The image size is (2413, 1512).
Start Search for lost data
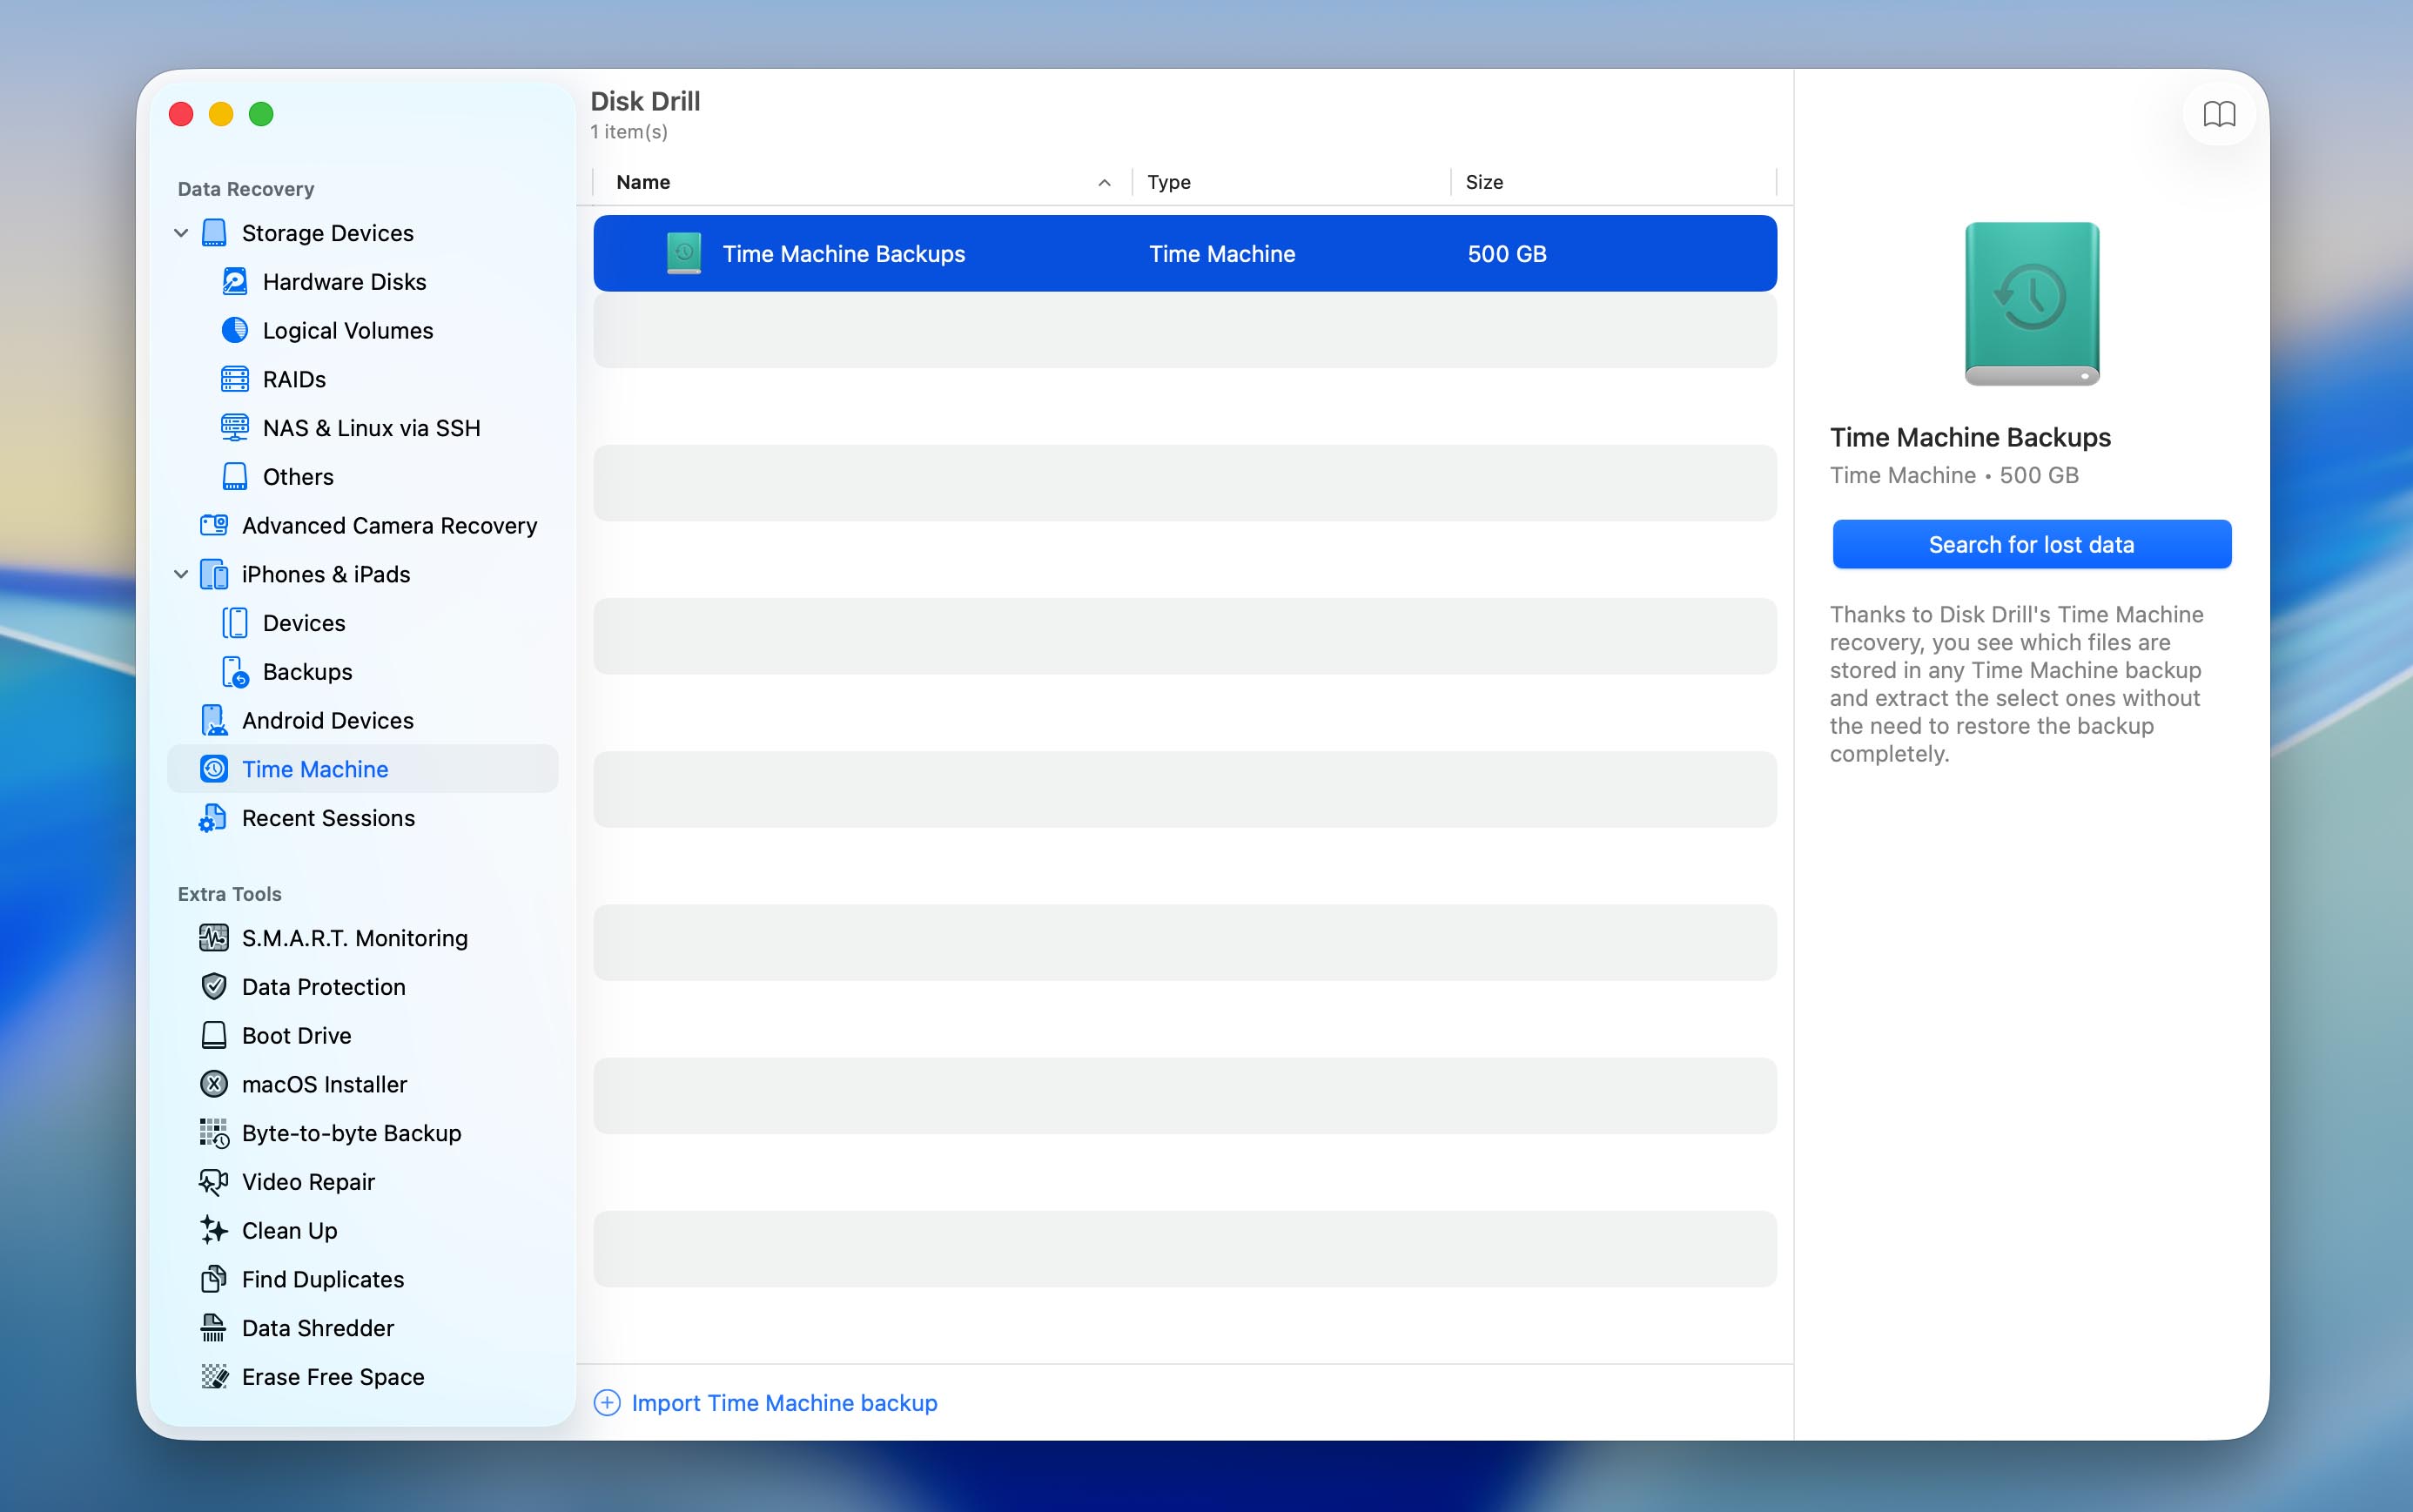click(x=2031, y=544)
